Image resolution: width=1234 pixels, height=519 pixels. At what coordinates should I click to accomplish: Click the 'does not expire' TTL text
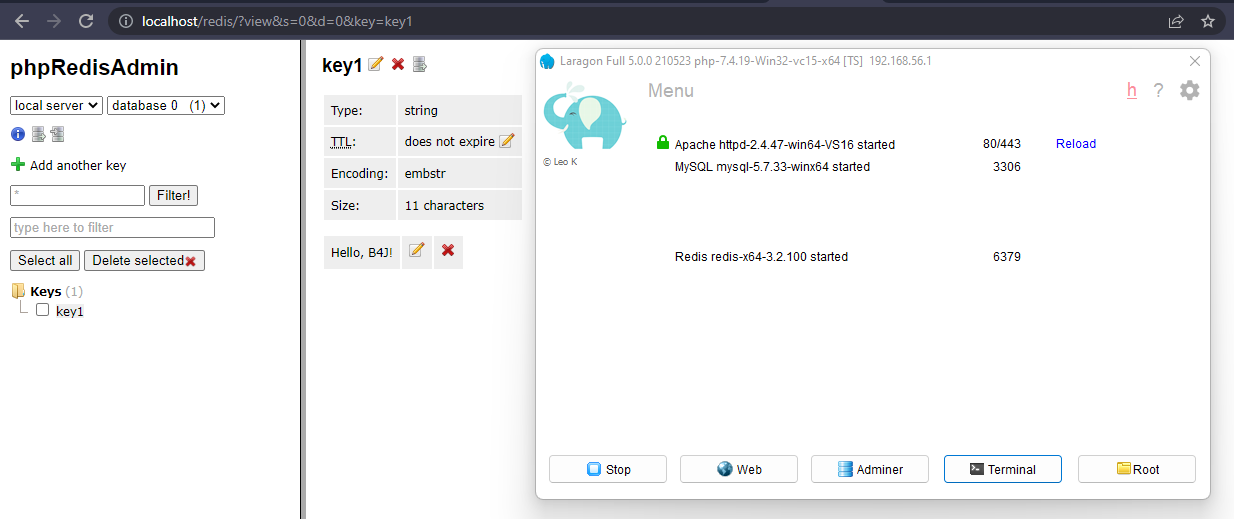450,142
